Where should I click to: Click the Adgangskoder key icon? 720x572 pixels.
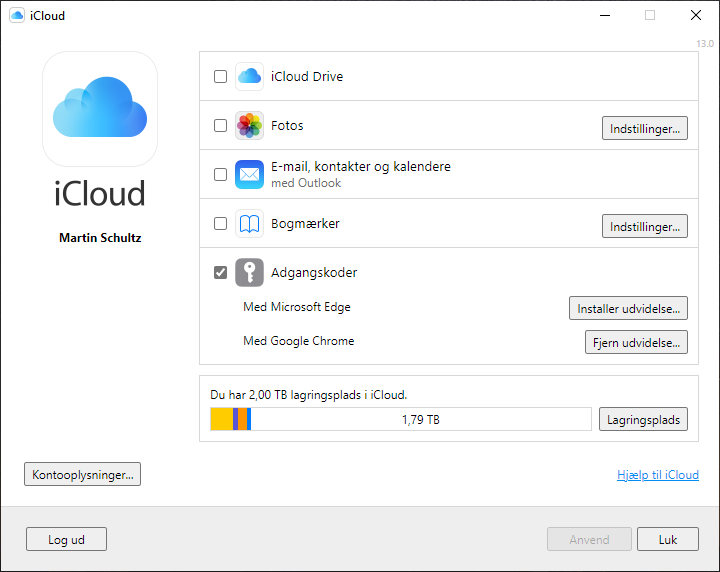249,272
